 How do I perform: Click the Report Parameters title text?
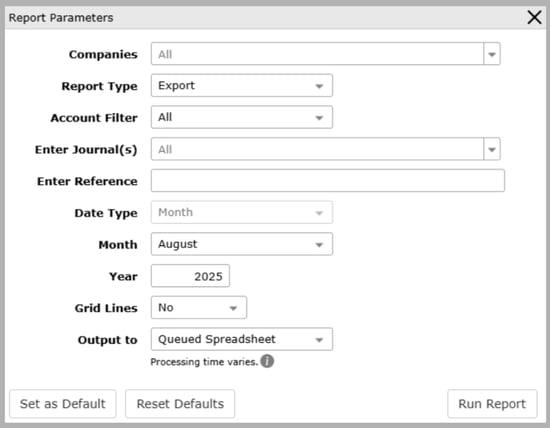(x=61, y=18)
